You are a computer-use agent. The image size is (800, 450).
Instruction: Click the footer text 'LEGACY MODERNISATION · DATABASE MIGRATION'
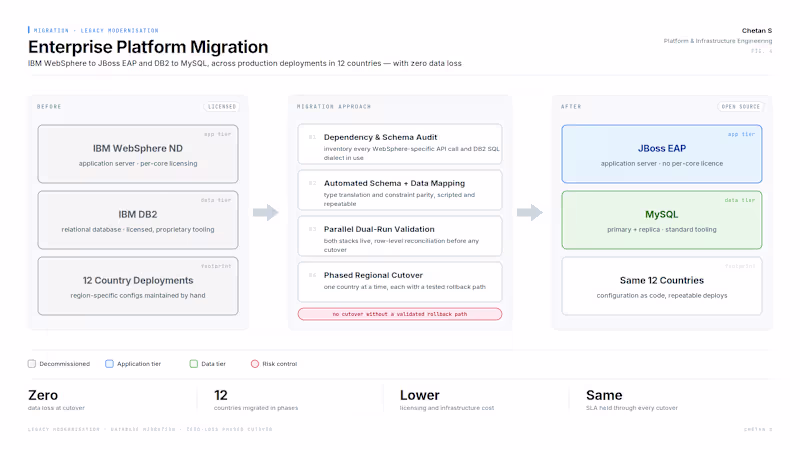click(150, 430)
